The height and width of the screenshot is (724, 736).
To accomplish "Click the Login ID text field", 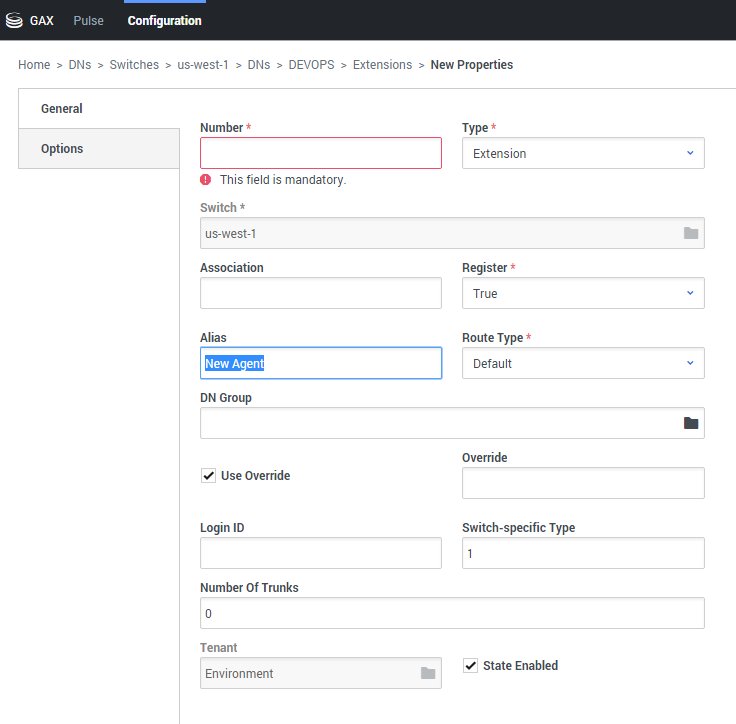I will click(320, 553).
